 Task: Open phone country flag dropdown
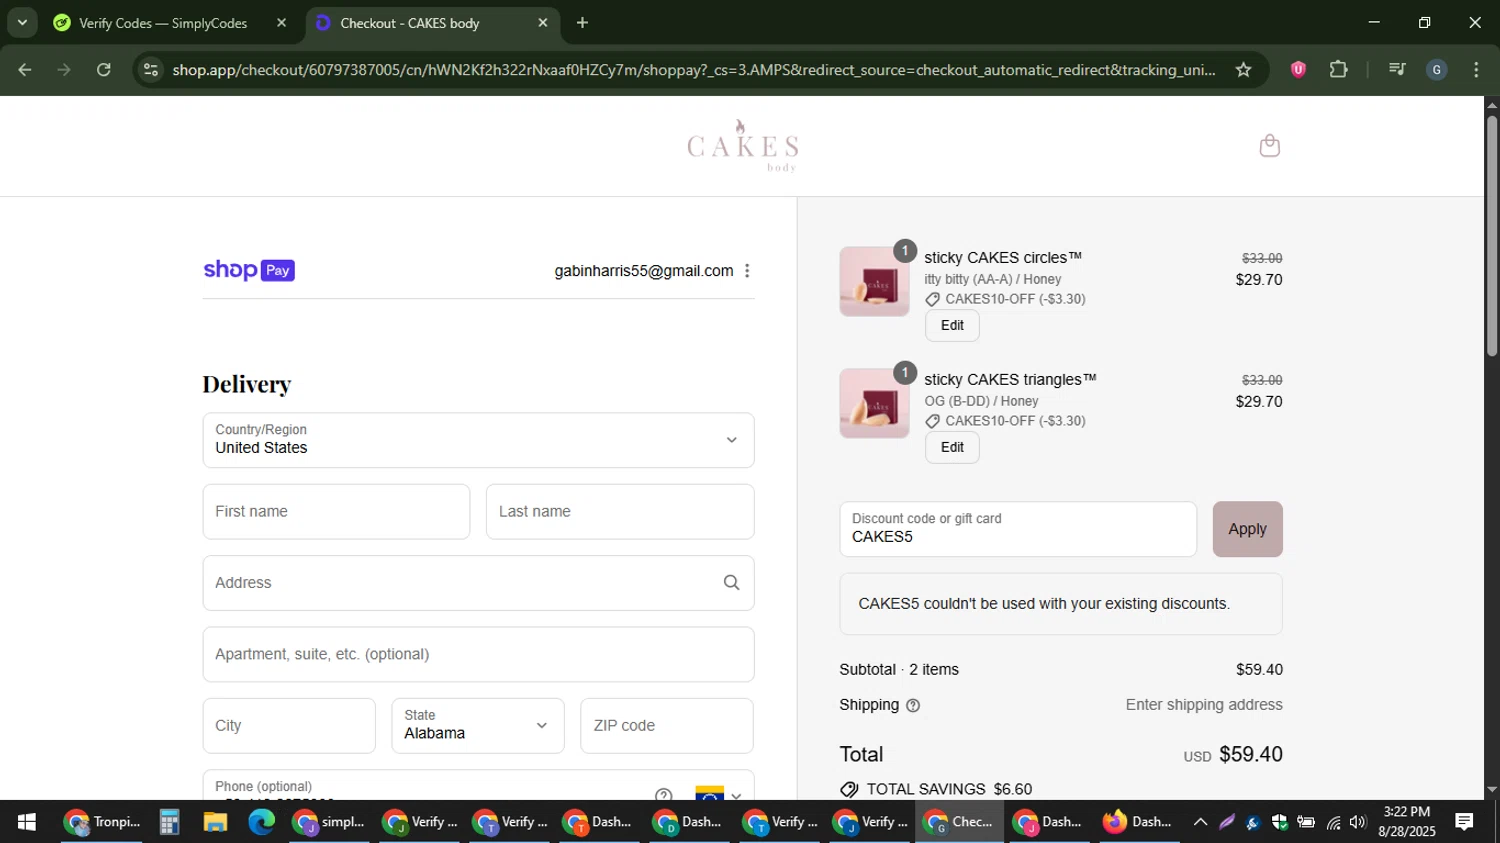point(718,796)
